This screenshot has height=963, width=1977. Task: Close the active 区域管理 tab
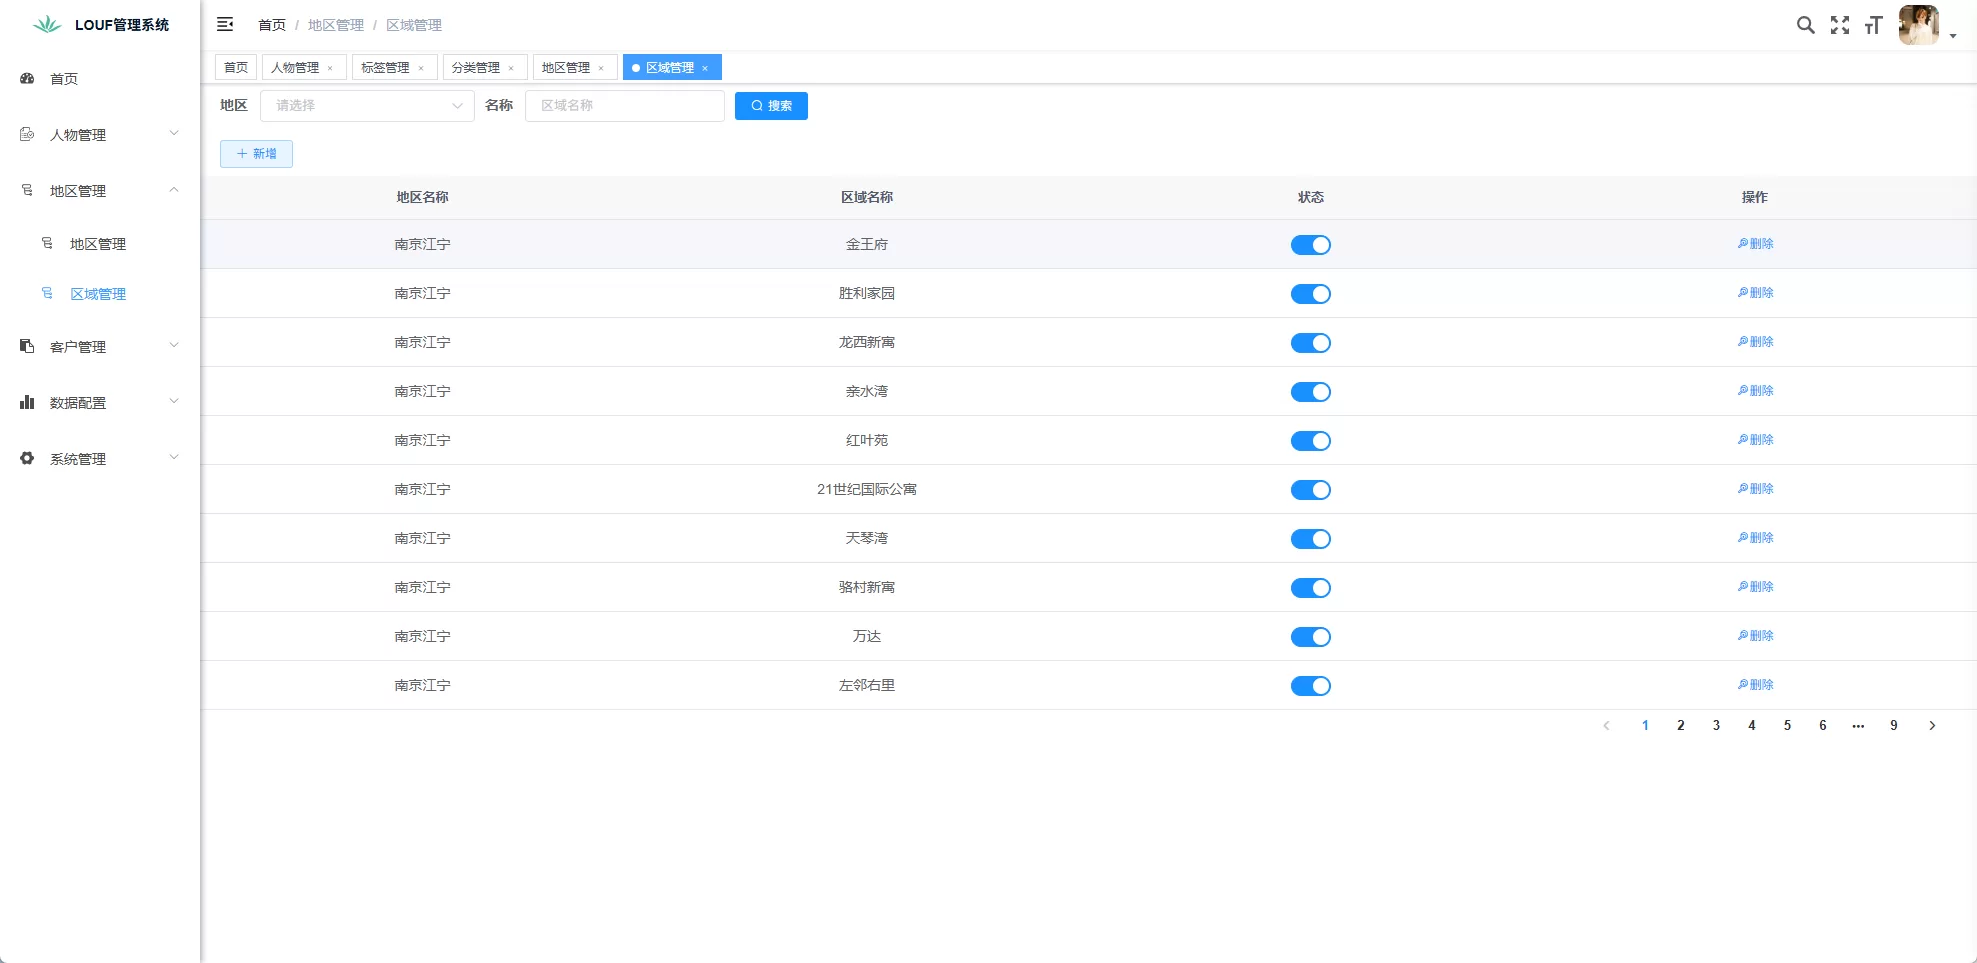705,68
